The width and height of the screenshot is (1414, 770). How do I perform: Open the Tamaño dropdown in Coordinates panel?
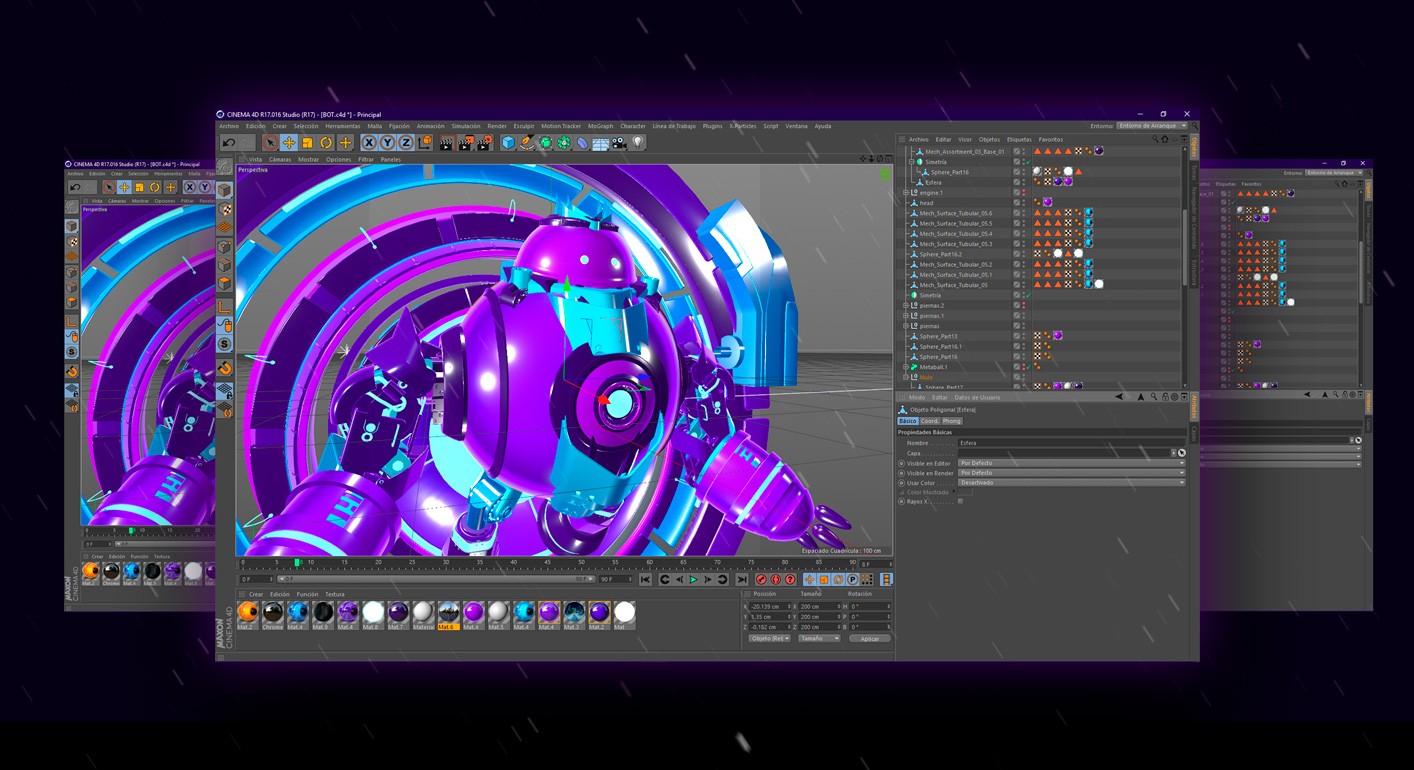[819, 638]
